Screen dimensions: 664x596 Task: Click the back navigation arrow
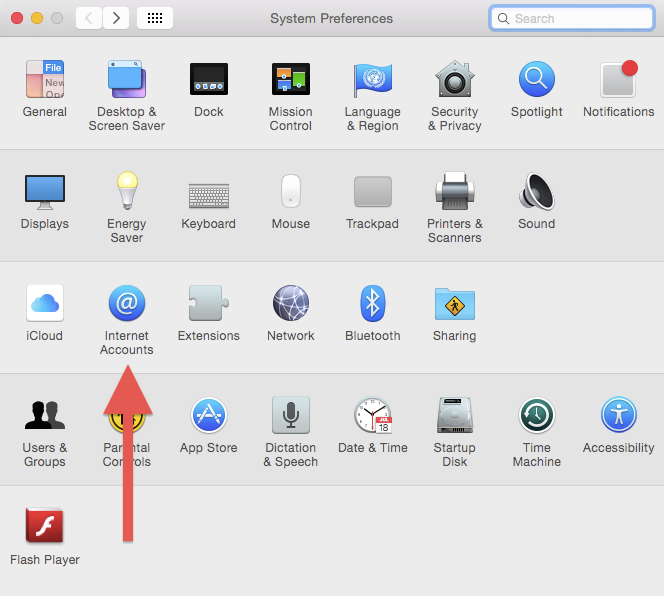click(89, 18)
